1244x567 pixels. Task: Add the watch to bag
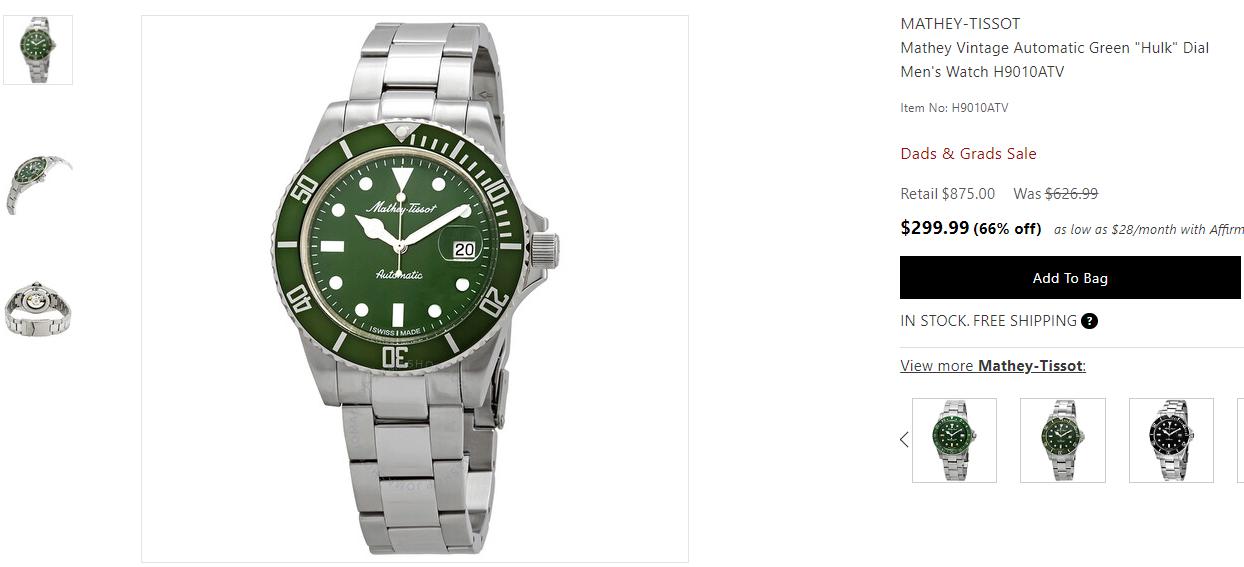pyautogui.click(x=1070, y=278)
